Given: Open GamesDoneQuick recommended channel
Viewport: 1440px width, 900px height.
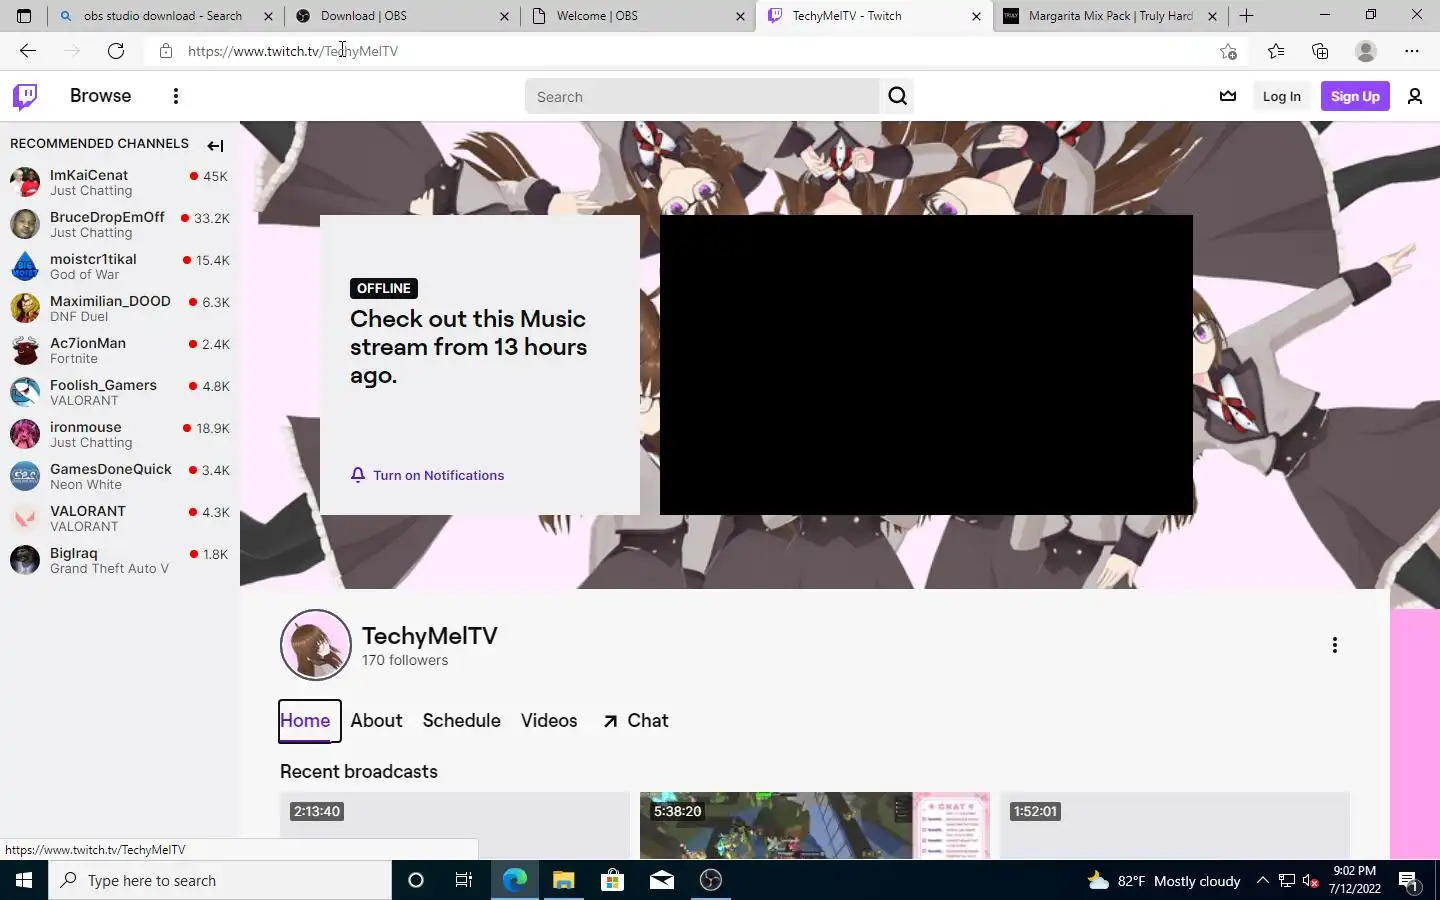Looking at the screenshot, I should (x=120, y=476).
